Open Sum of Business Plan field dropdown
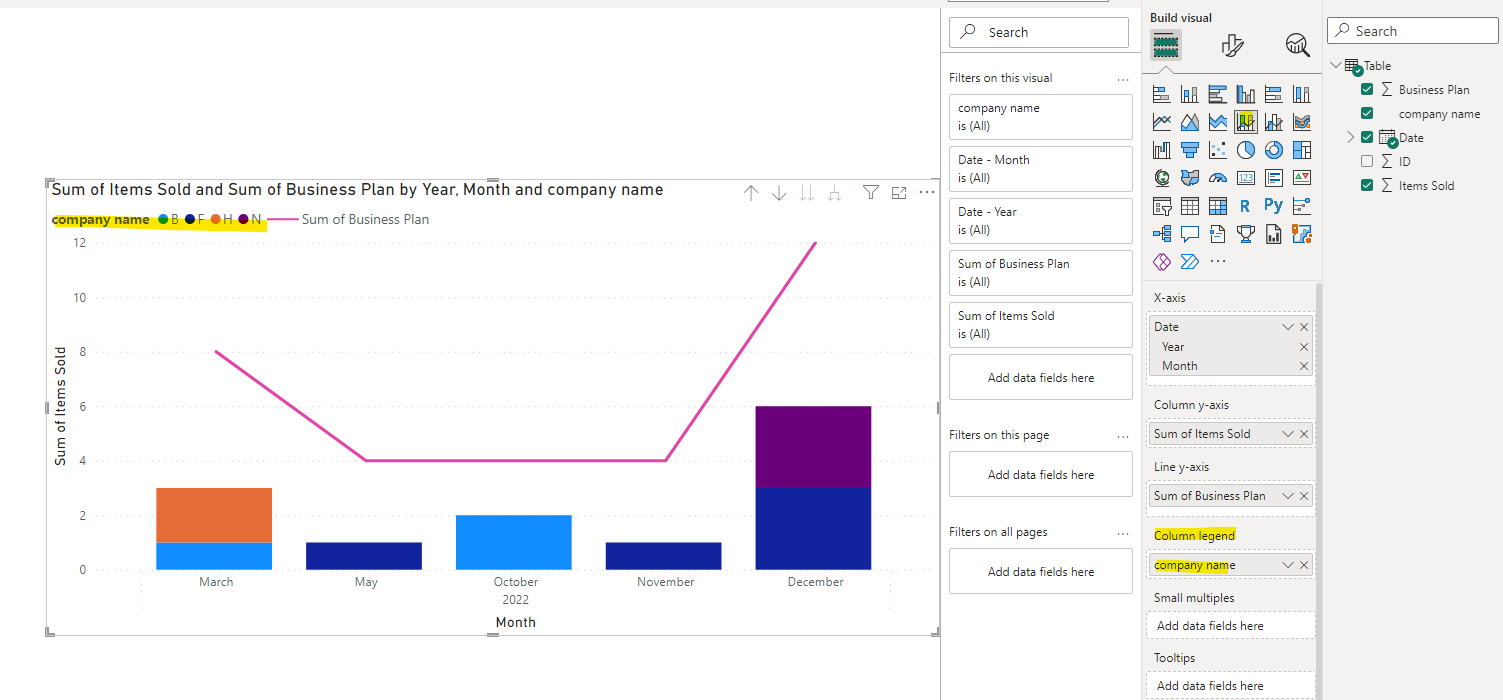Screen dimensions: 1503x700 (x=1288, y=496)
